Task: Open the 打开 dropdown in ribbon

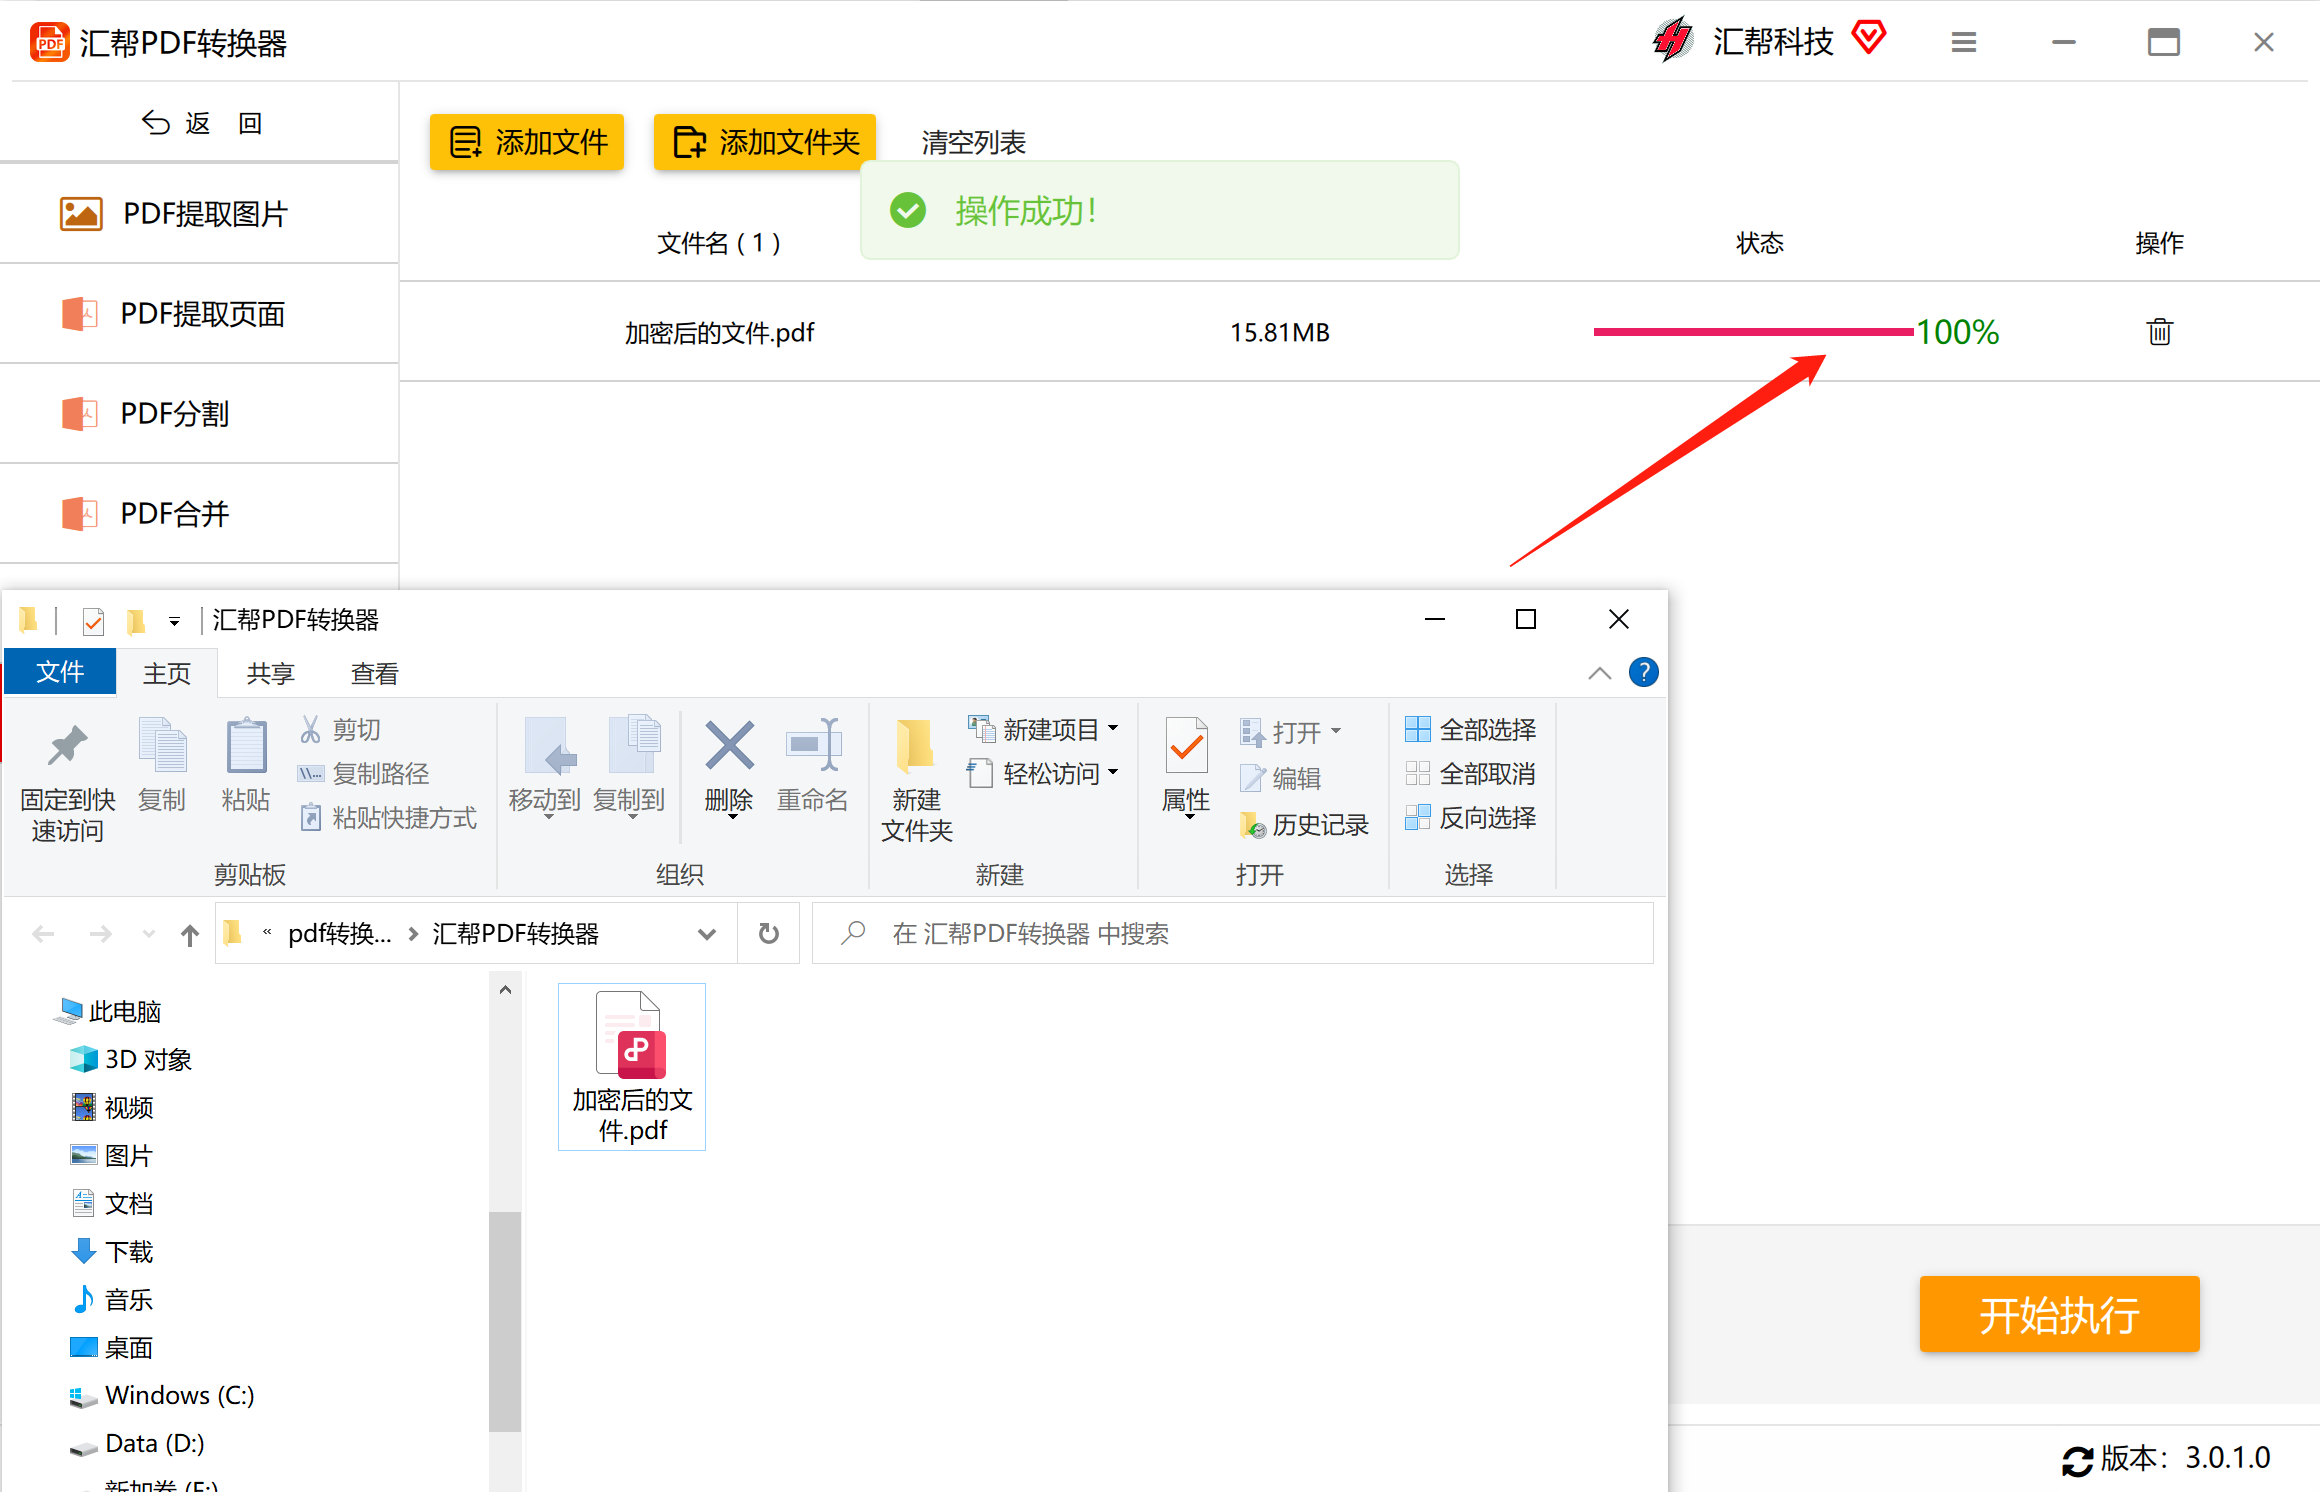Action: (x=1290, y=732)
